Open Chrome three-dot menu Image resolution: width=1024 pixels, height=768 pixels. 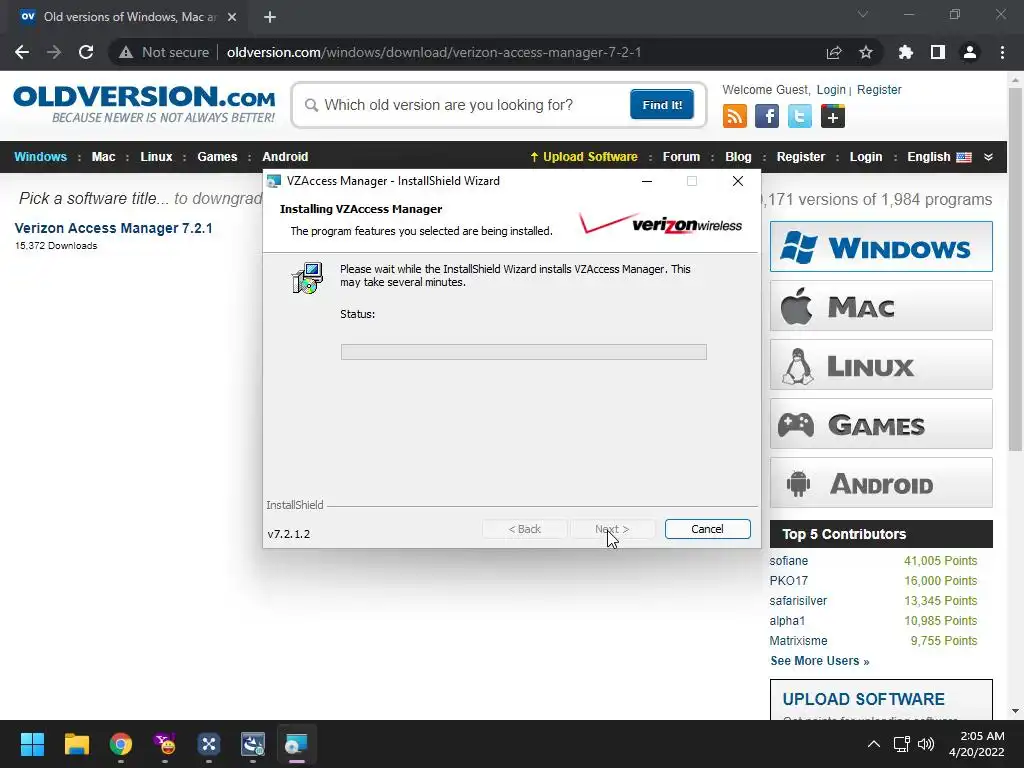tap(1002, 52)
